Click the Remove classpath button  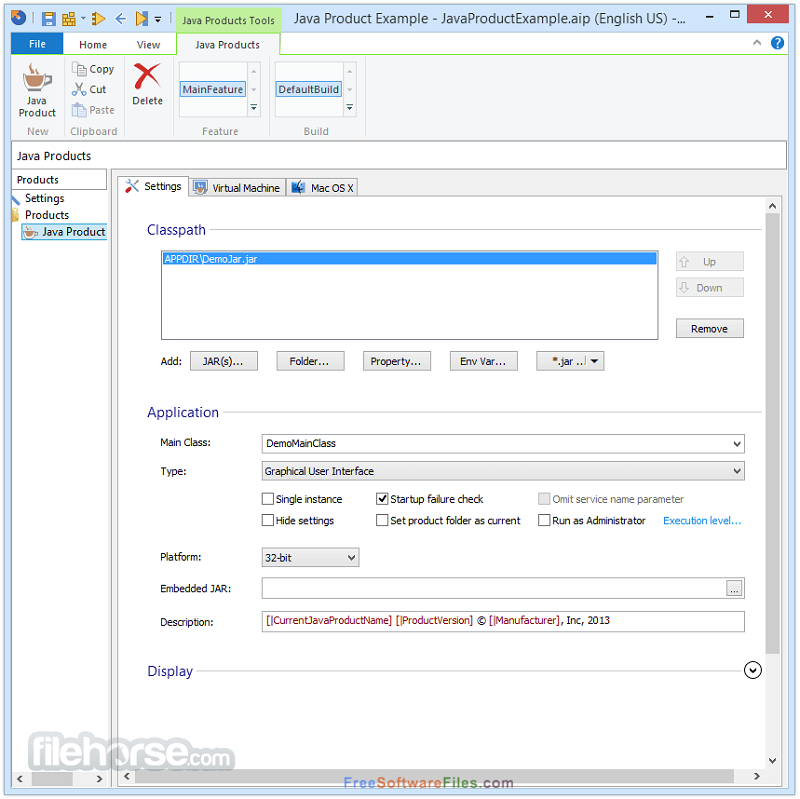pos(709,329)
